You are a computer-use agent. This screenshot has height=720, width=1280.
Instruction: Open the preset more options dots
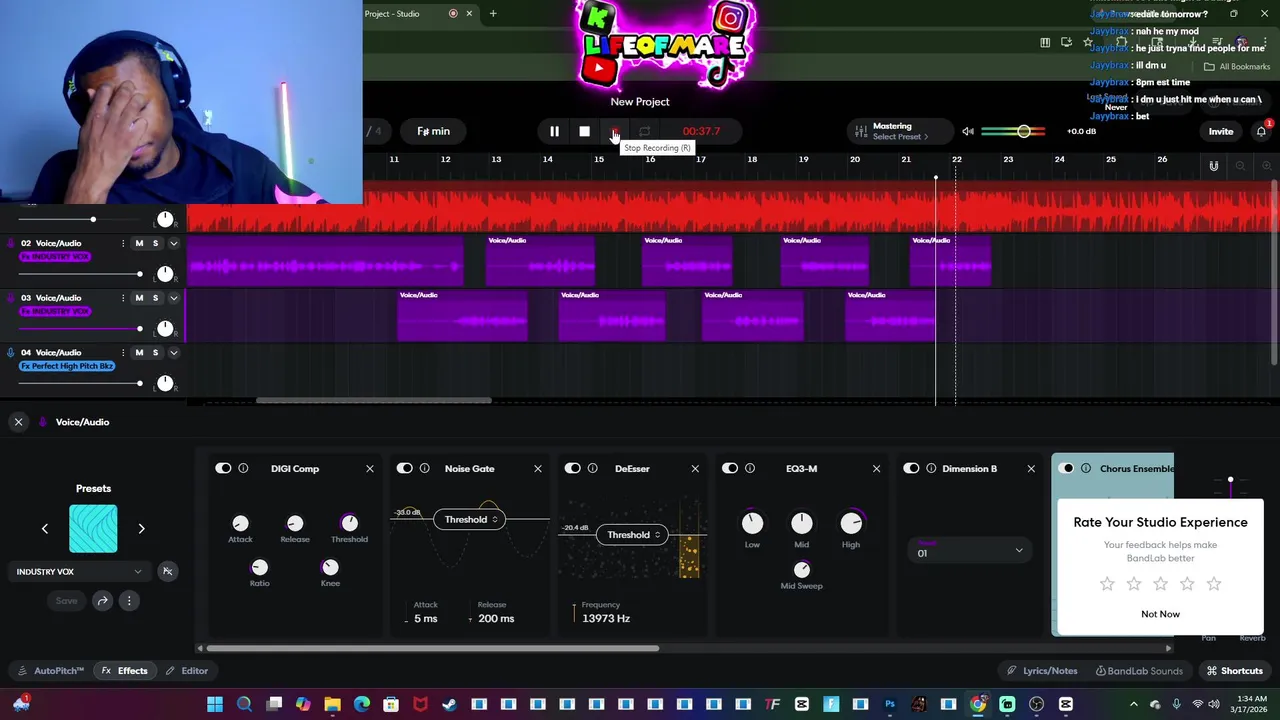pos(129,601)
